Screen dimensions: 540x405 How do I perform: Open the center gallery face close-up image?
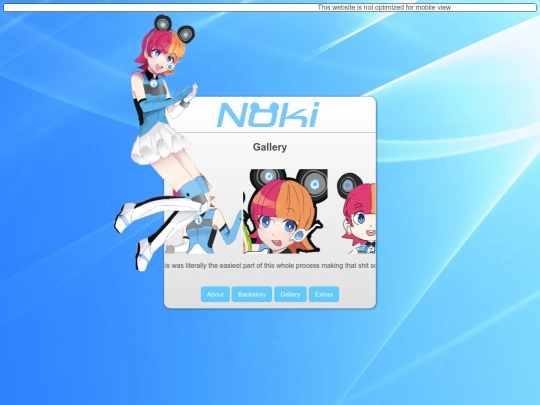click(285, 211)
